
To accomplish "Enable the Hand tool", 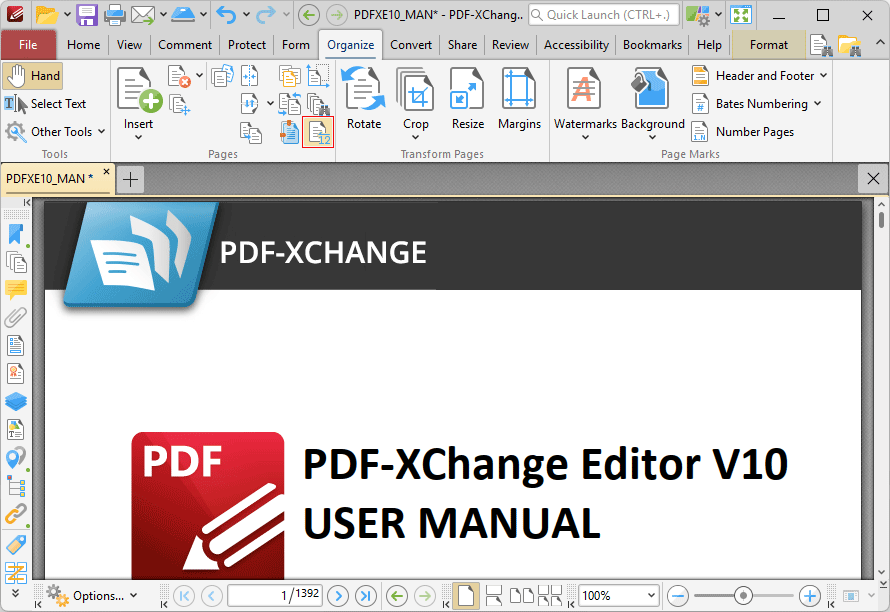I will pos(33,76).
